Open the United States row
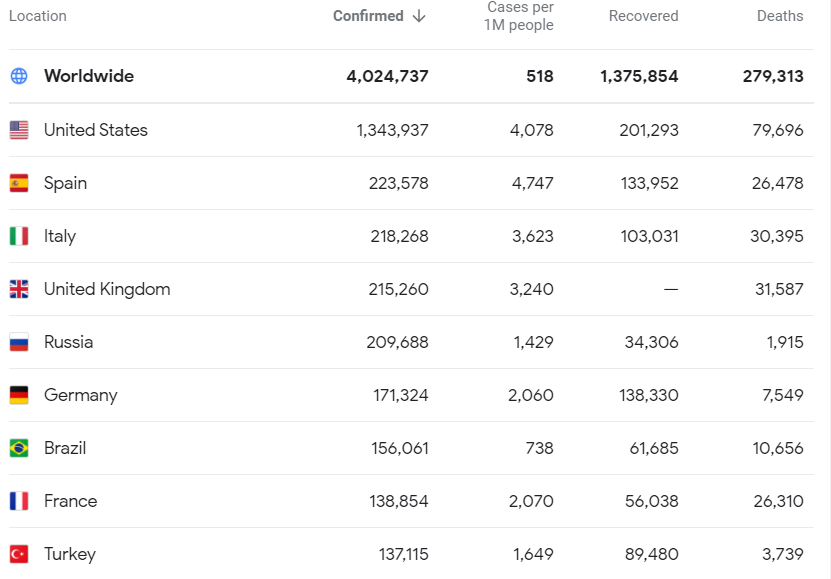Viewport: 831px width, 579px height. tap(96, 130)
